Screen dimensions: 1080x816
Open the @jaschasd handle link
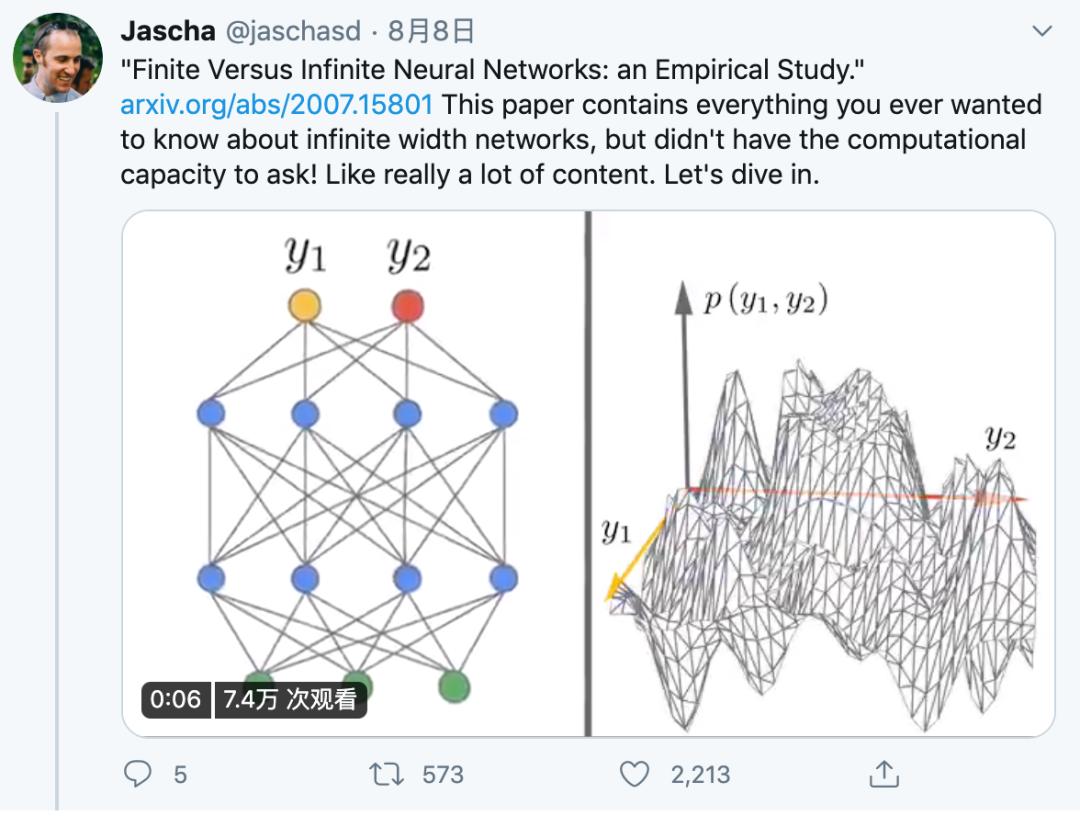click(293, 31)
